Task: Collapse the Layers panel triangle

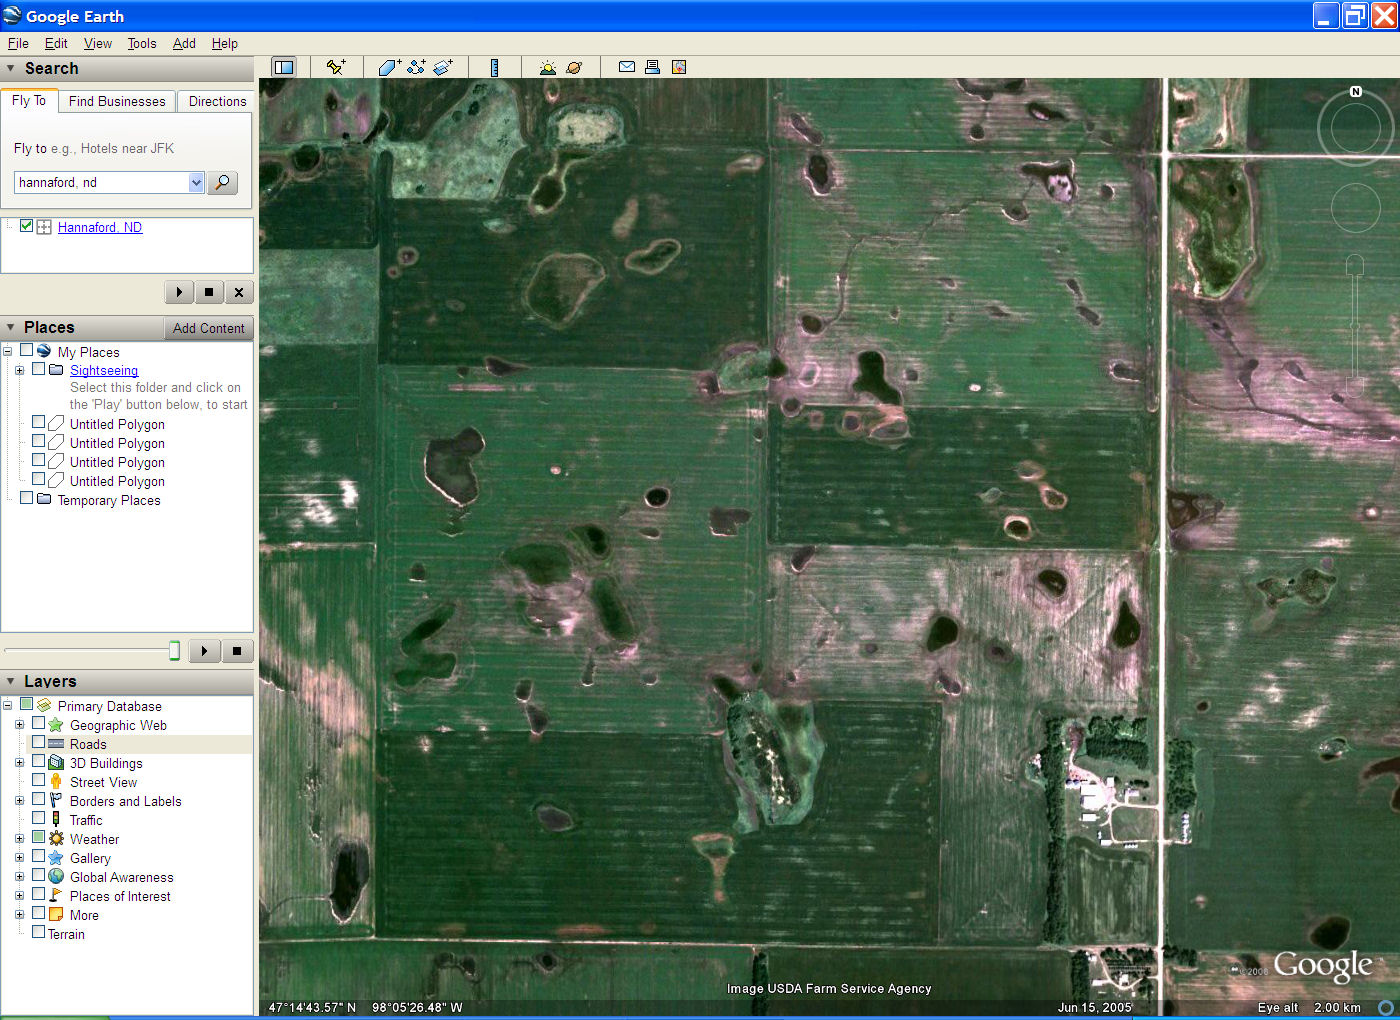Action: pos(11,681)
